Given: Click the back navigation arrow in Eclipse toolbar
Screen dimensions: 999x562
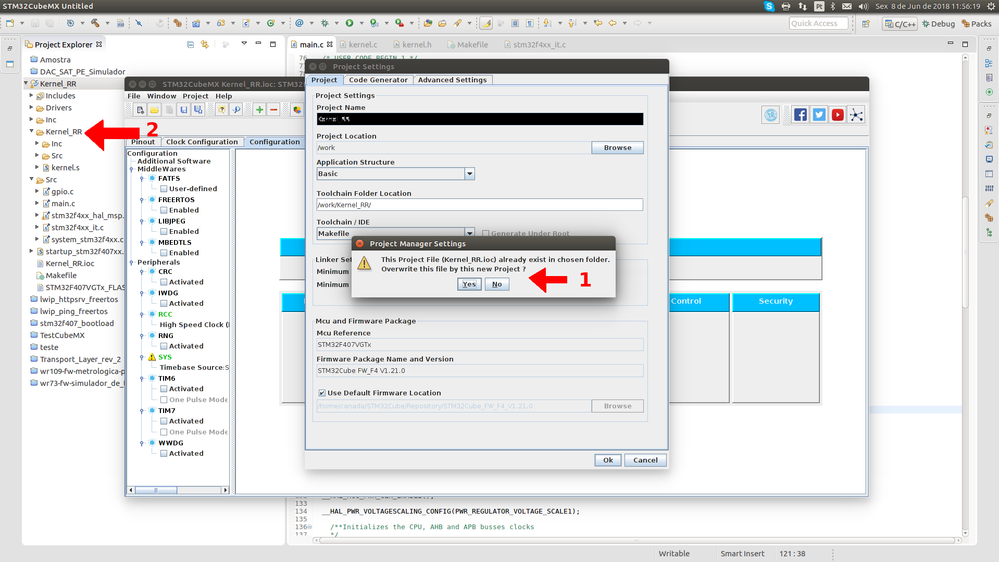Looking at the screenshot, I should click(x=612, y=23).
